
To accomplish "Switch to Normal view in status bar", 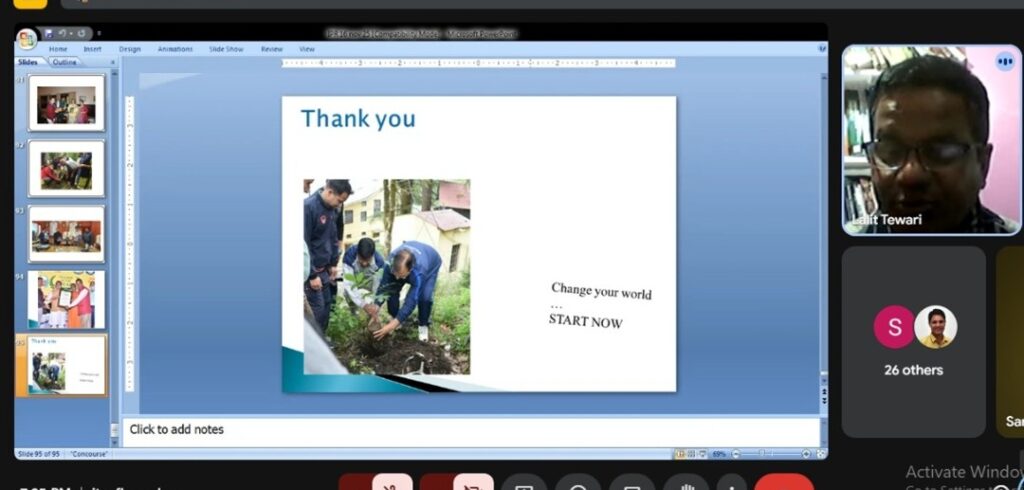I will point(680,454).
